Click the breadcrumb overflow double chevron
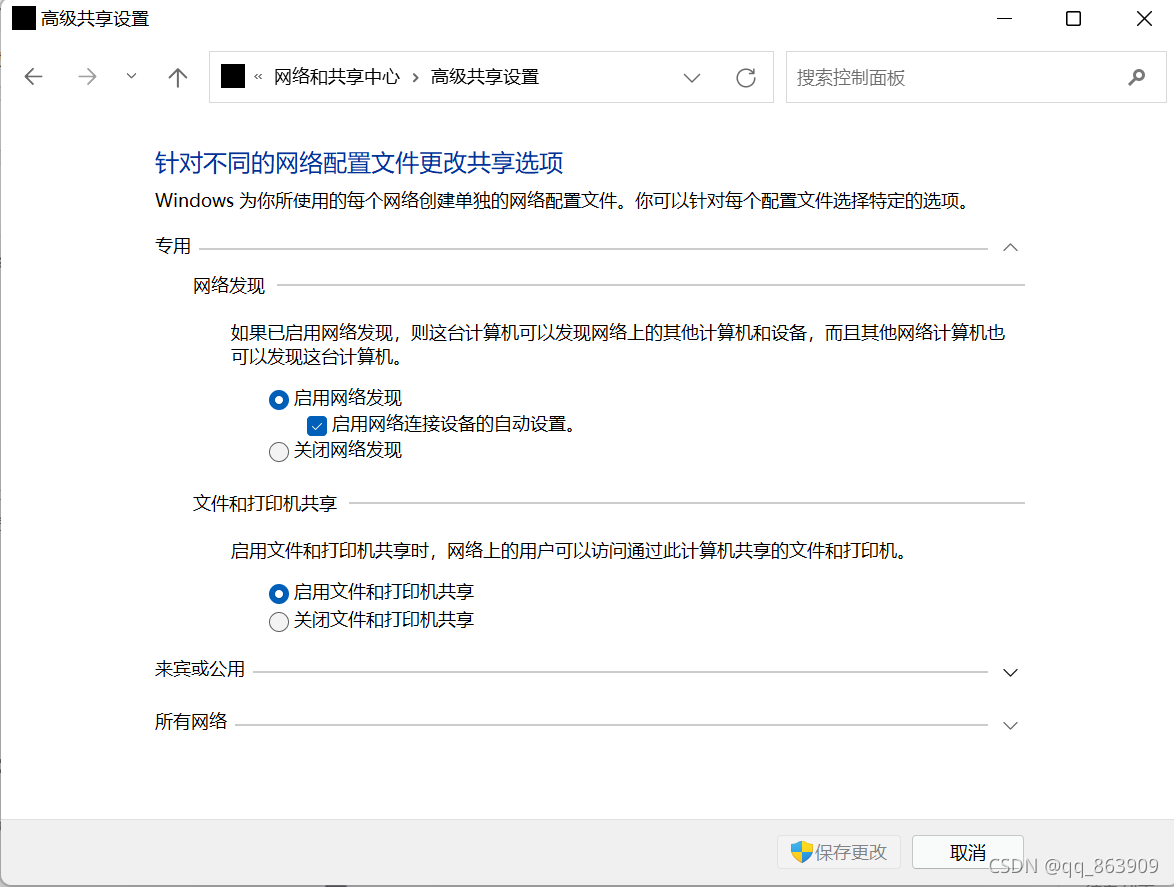Image resolution: width=1174 pixels, height=887 pixels. pos(258,76)
